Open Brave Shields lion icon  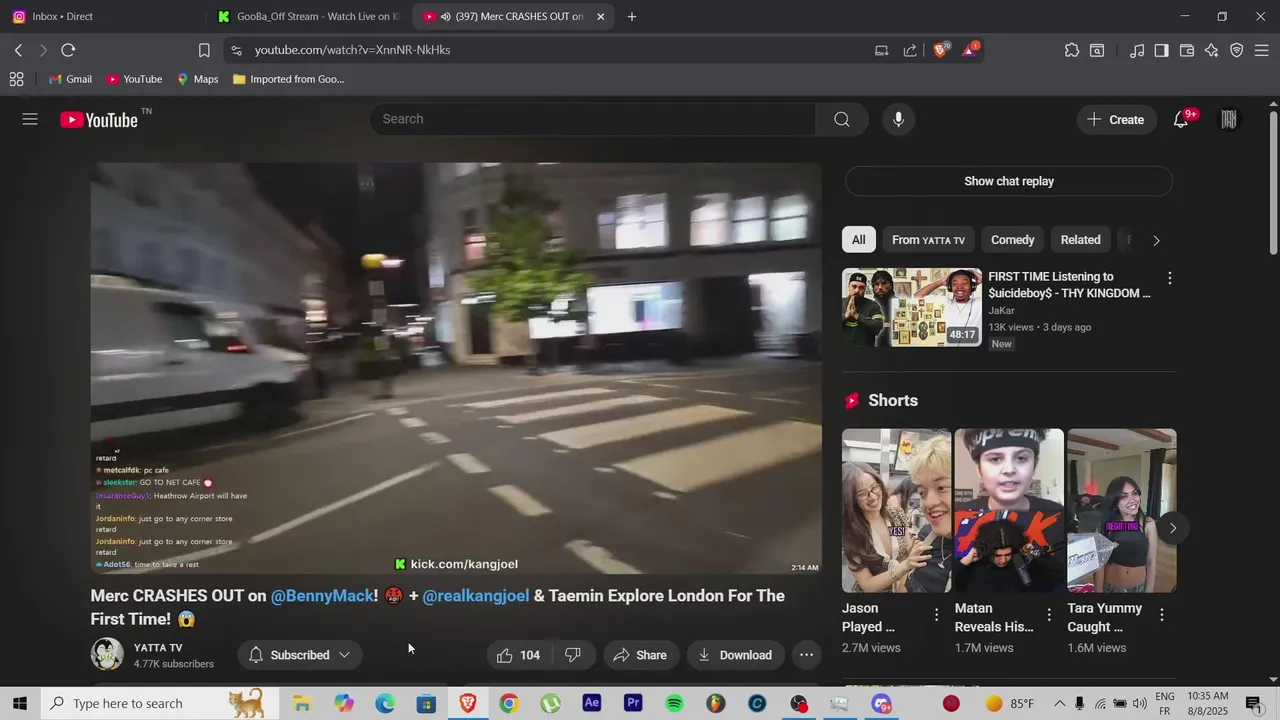941,50
